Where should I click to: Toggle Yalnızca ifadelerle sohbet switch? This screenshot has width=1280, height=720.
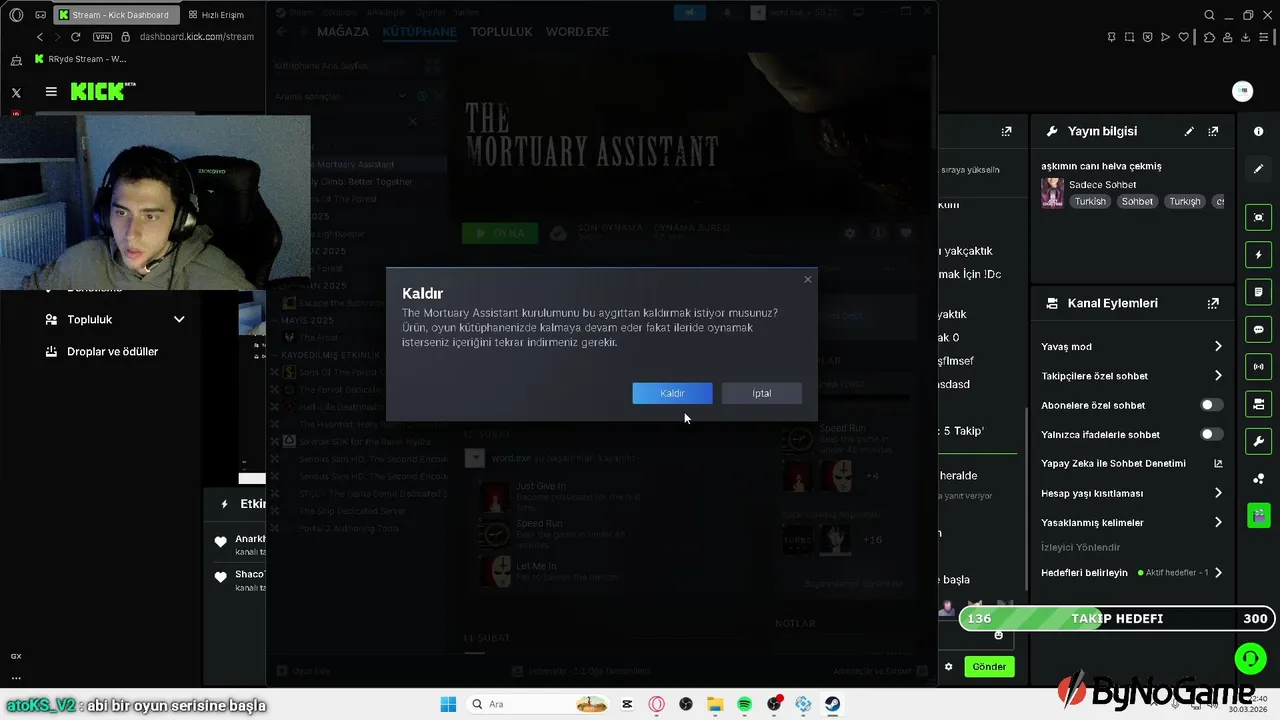(x=1211, y=434)
